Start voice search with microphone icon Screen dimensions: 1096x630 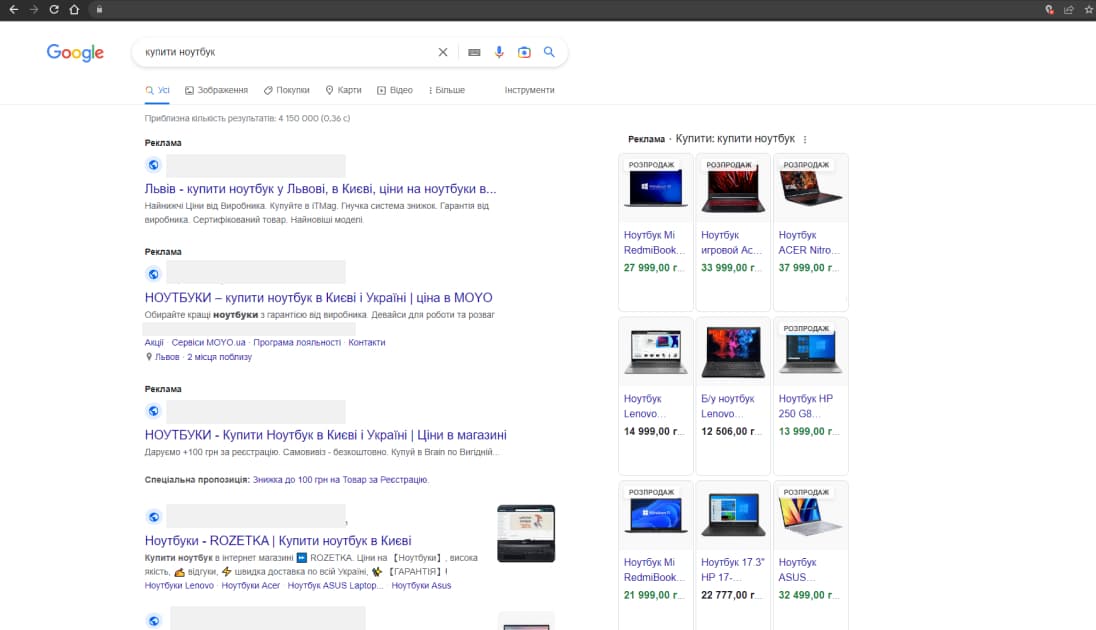[499, 52]
